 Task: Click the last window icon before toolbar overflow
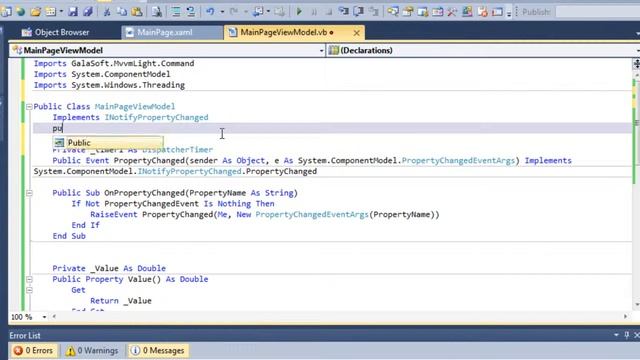click(497, 12)
